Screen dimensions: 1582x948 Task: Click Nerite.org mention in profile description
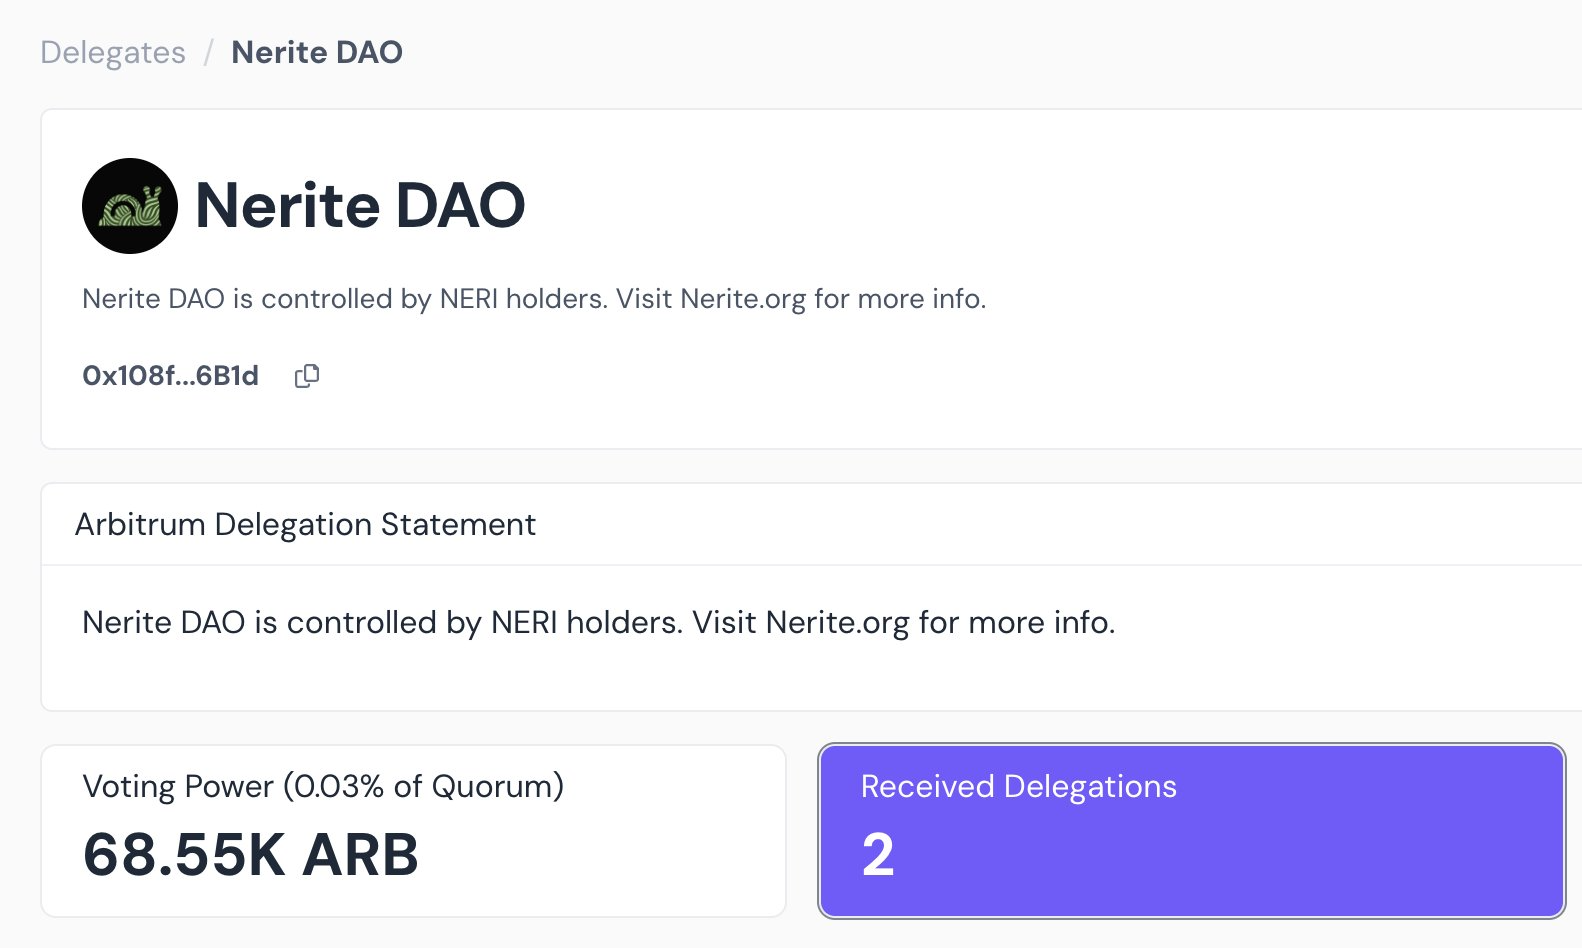coord(743,299)
